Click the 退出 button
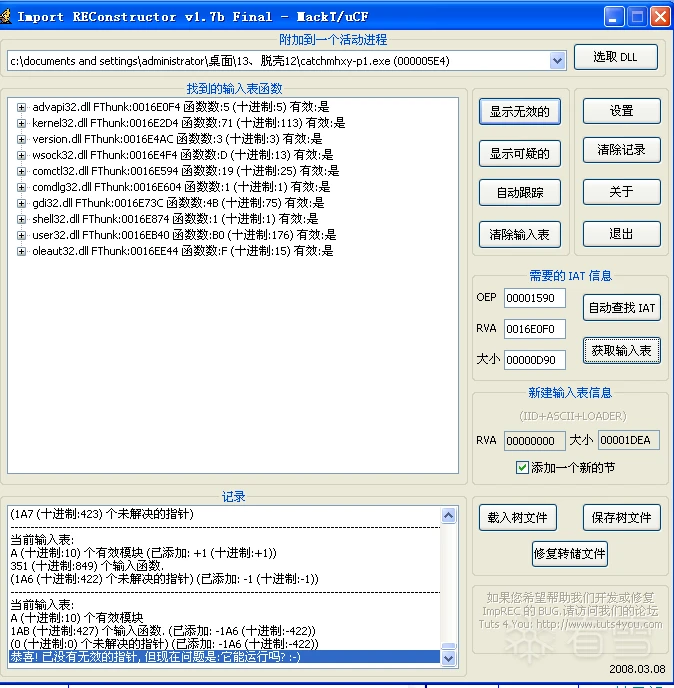 point(621,234)
